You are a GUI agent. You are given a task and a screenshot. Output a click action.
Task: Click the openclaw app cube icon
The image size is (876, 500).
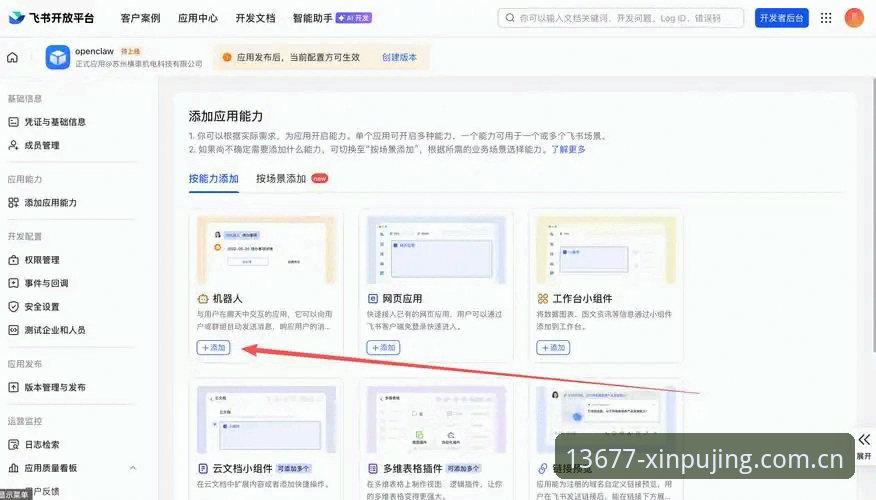pos(58,57)
